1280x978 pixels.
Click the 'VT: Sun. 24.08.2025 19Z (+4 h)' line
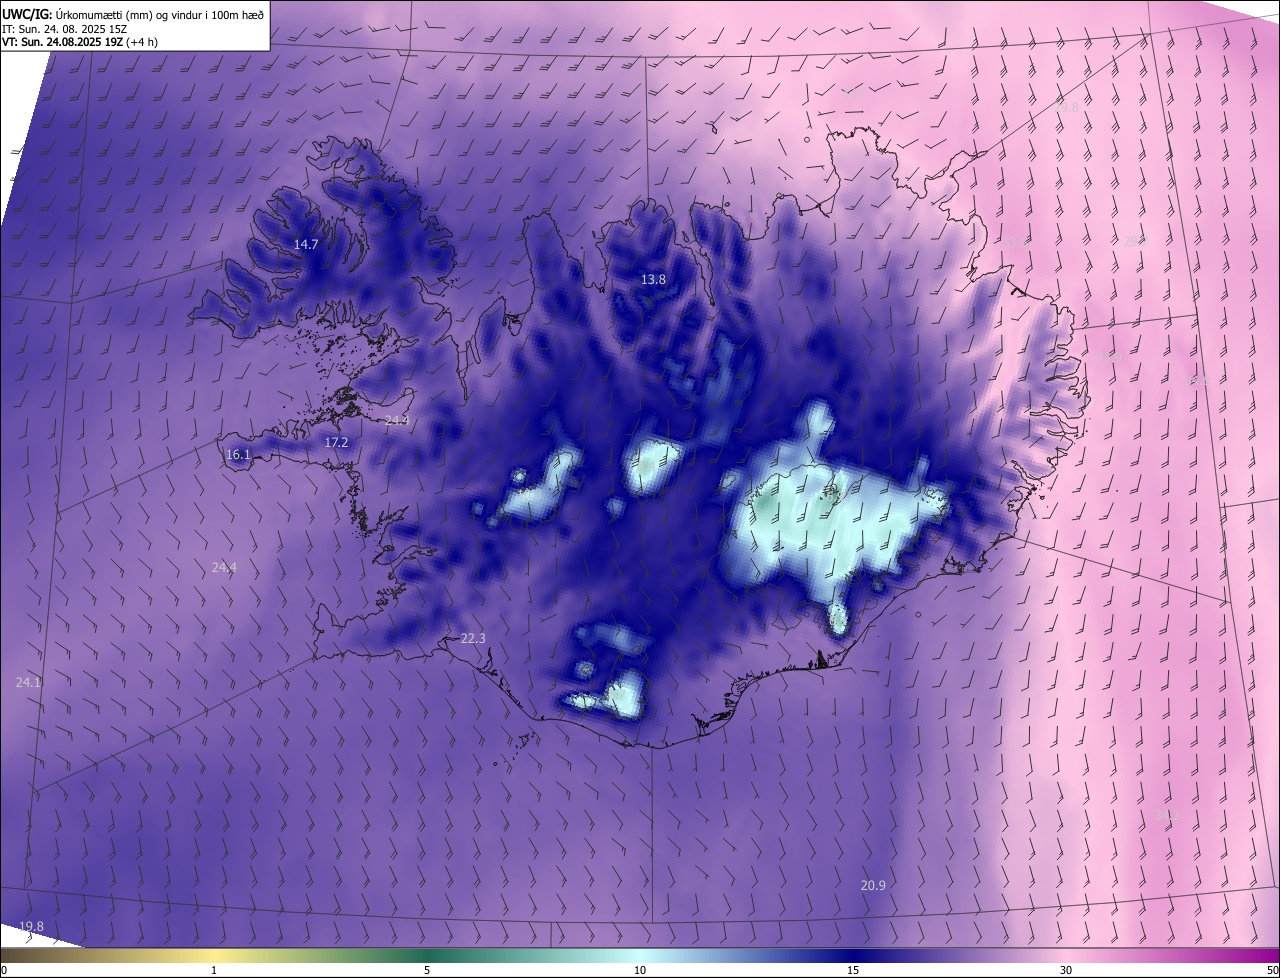point(80,42)
